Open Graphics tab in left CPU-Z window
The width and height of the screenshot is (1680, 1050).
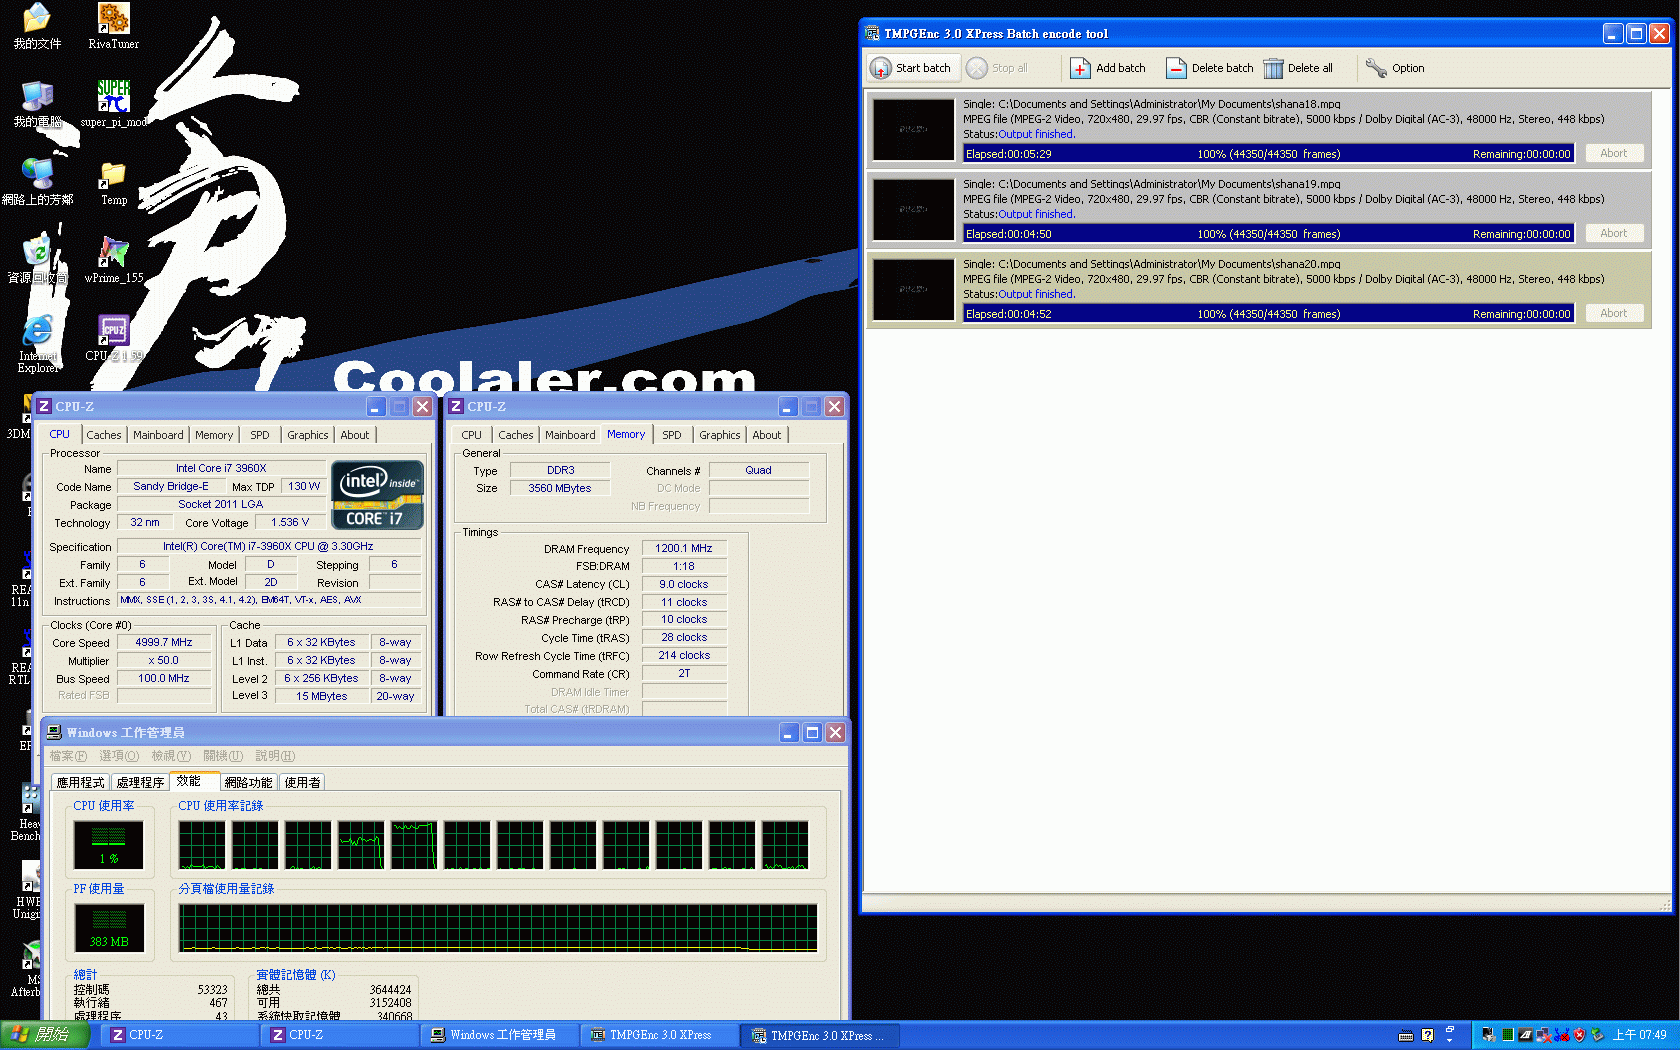coord(307,435)
